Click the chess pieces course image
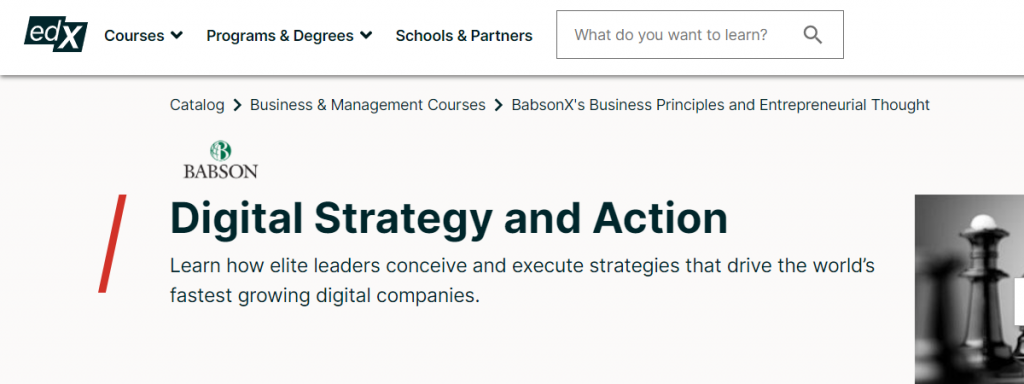This screenshot has height=384, width=1024. pos(969,289)
